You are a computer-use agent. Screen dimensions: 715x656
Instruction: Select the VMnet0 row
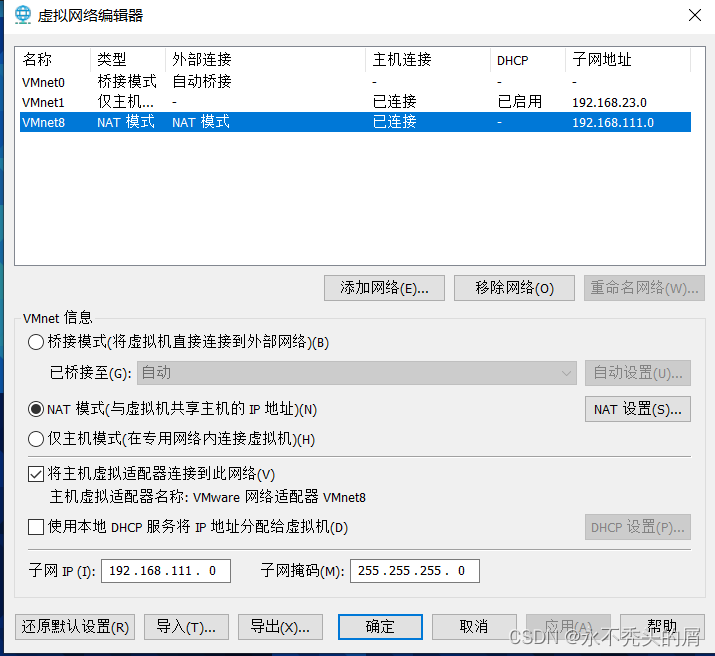(355, 82)
